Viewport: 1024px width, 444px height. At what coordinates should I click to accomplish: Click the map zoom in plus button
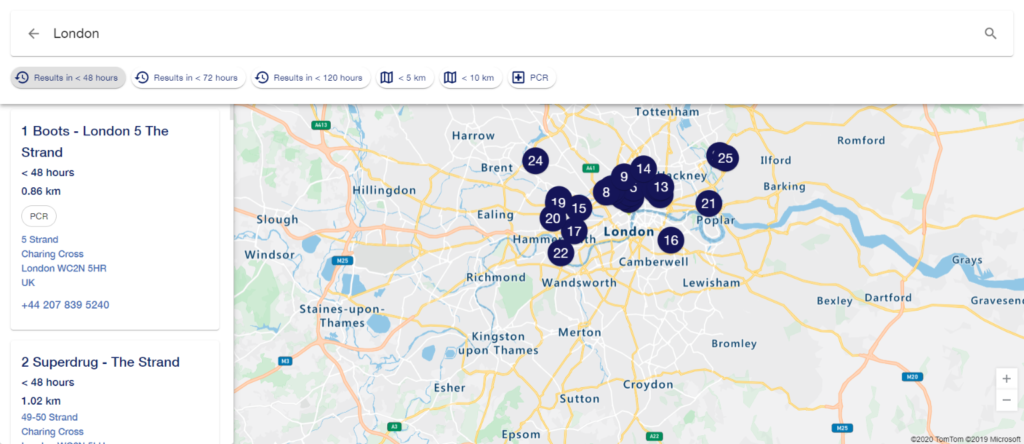1006,379
